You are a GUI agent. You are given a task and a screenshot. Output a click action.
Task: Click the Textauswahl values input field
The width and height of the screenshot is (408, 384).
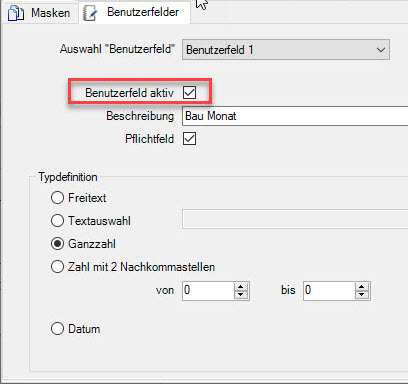click(x=295, y=219)
